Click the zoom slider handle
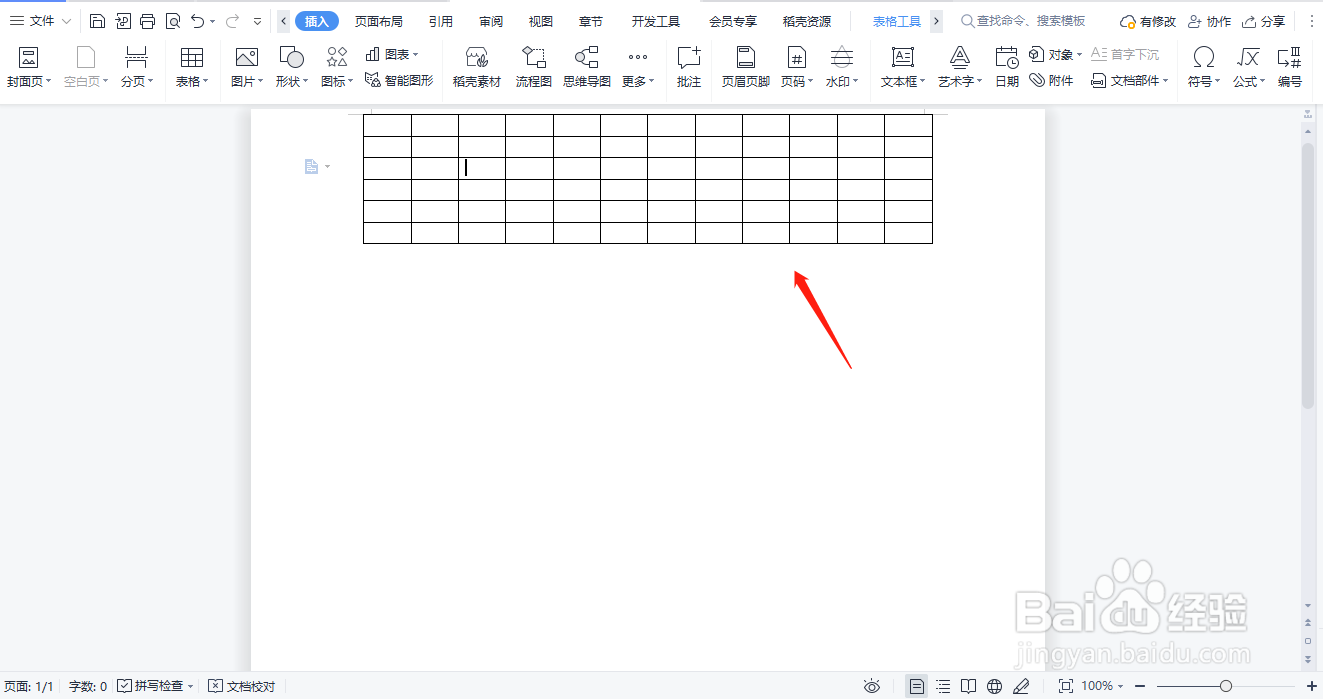Viewport: 1323px width, 699px height. [1226, 686]
